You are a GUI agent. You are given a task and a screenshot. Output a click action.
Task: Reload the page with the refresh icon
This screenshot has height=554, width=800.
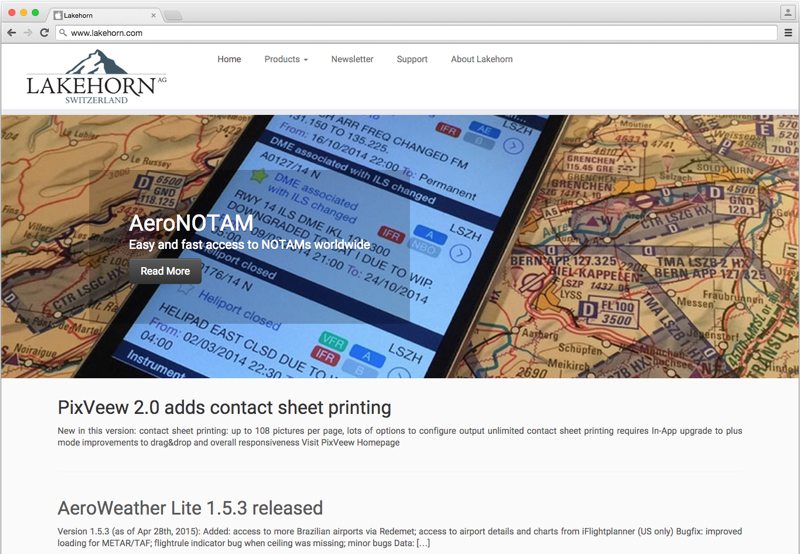(x=44, y=33)
